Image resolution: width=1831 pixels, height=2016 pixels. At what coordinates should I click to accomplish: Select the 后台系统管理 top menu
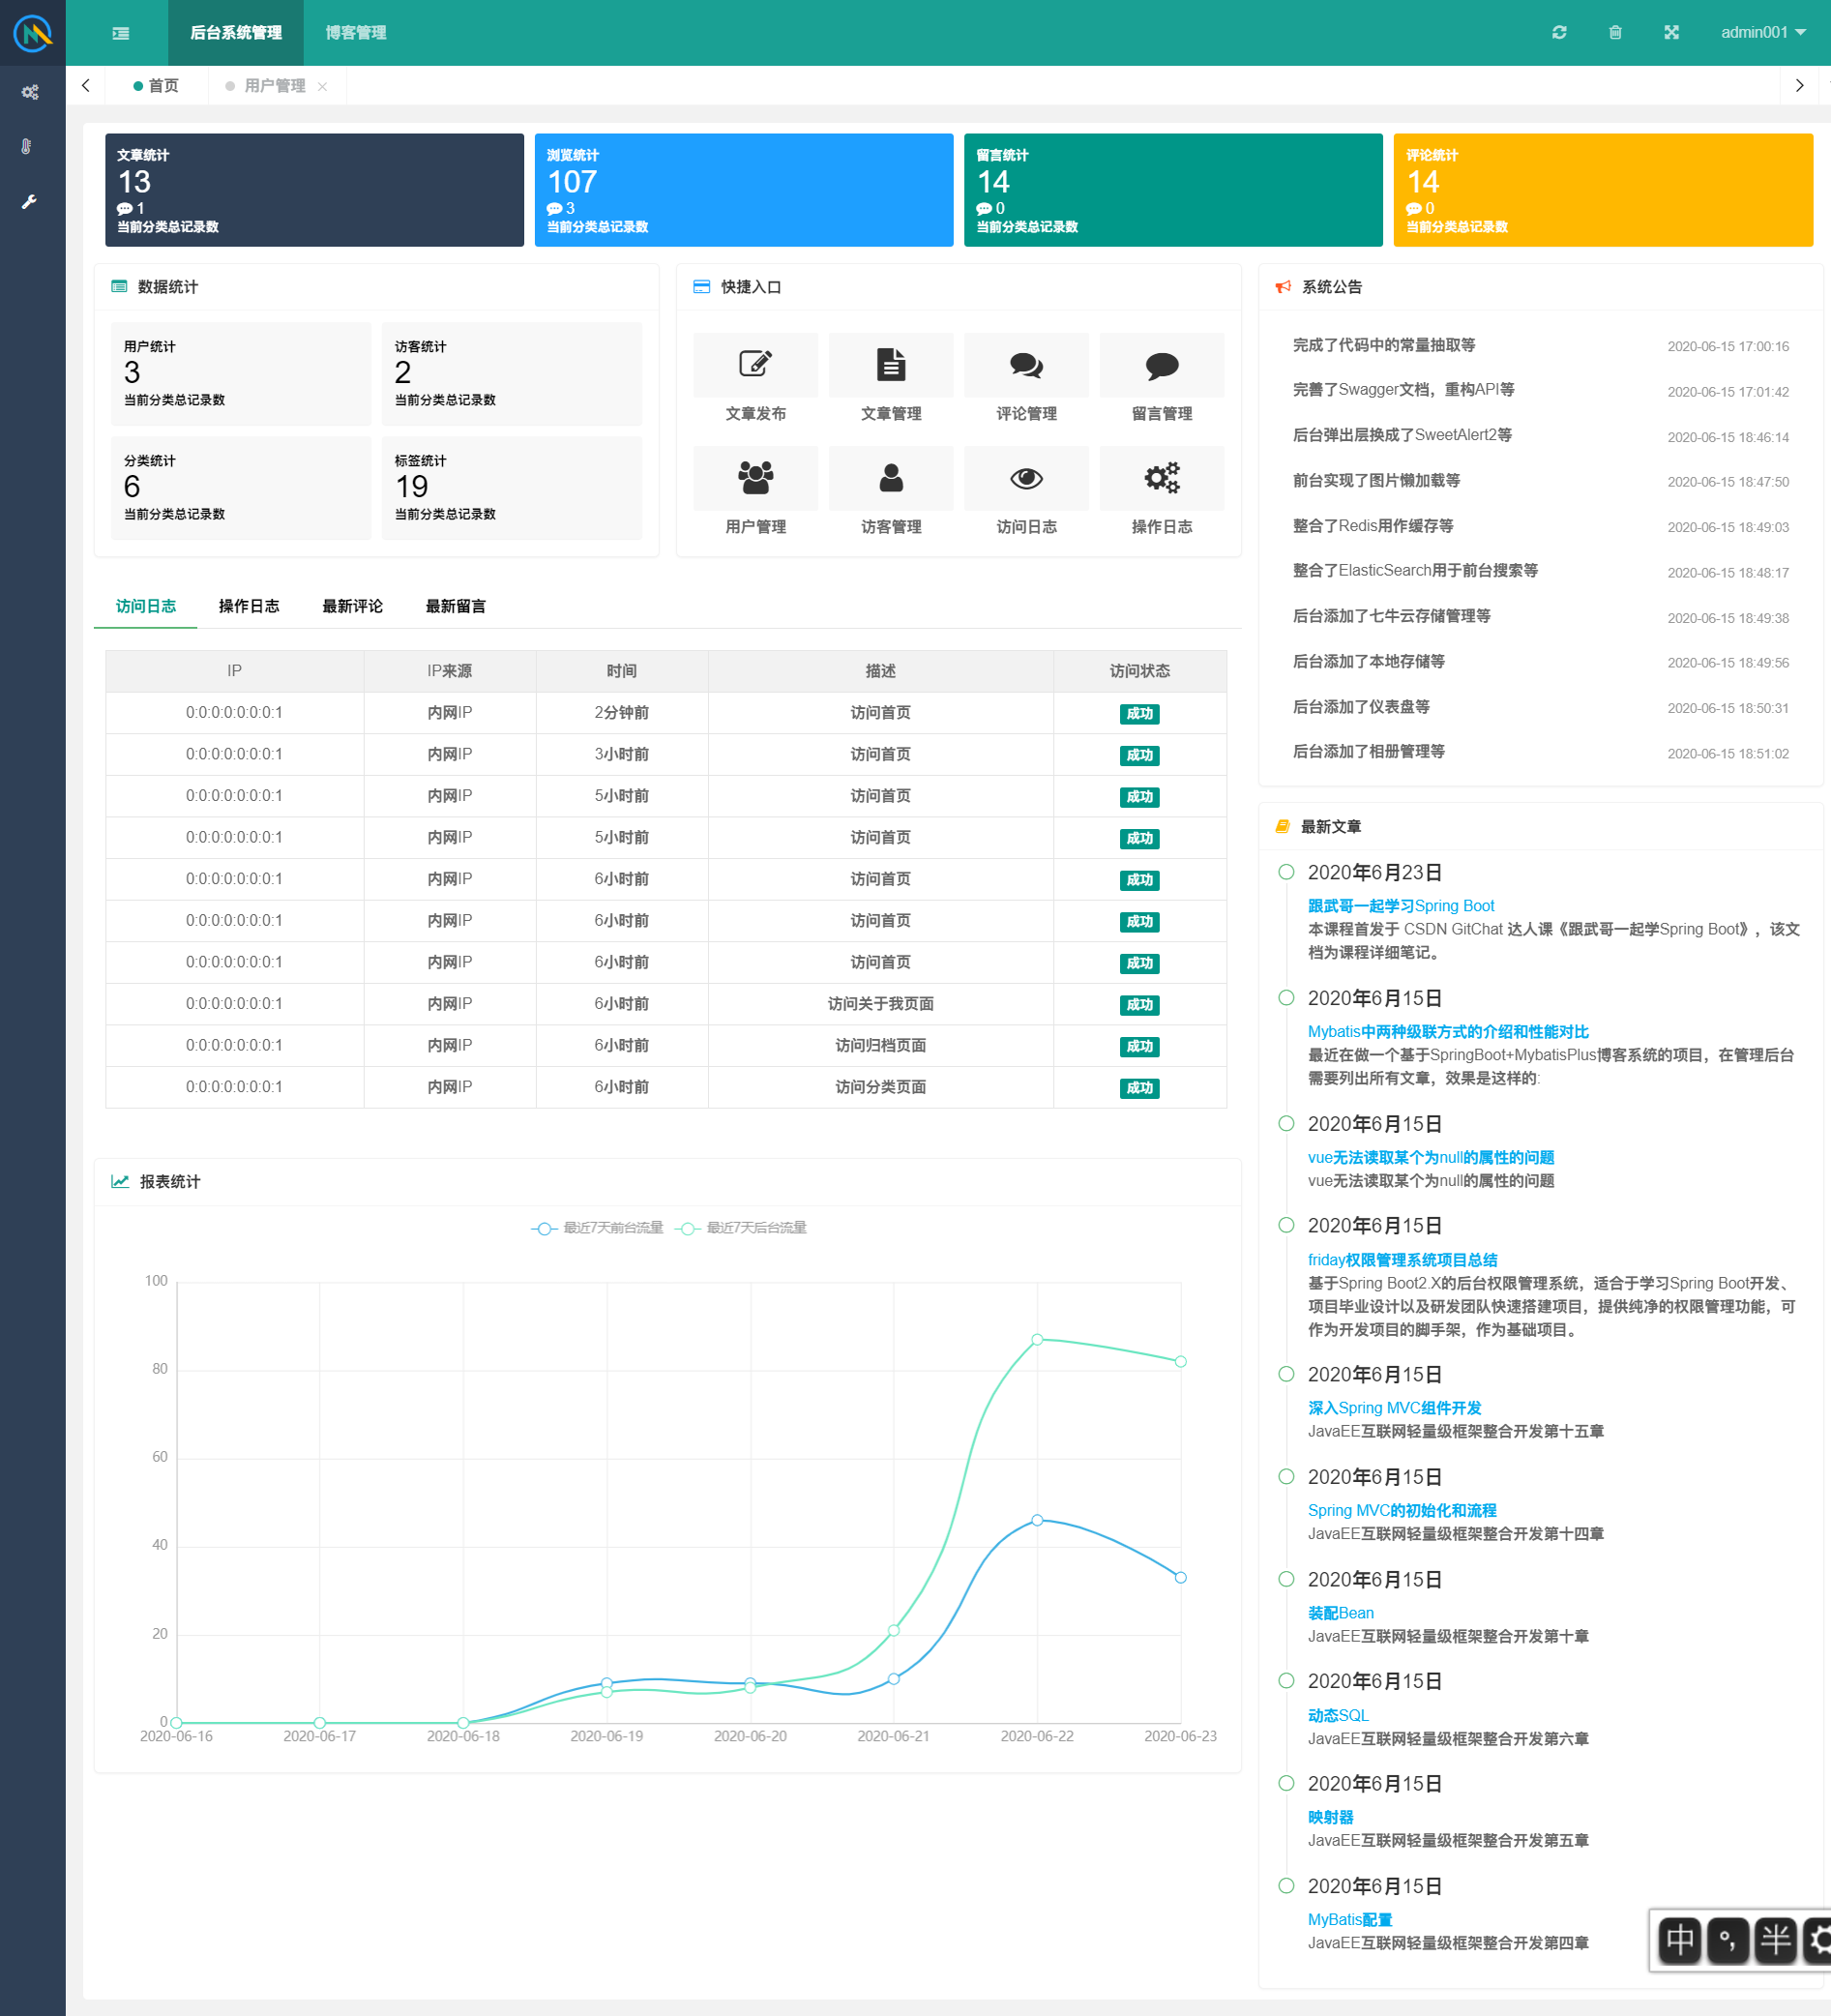pos(236,33)
